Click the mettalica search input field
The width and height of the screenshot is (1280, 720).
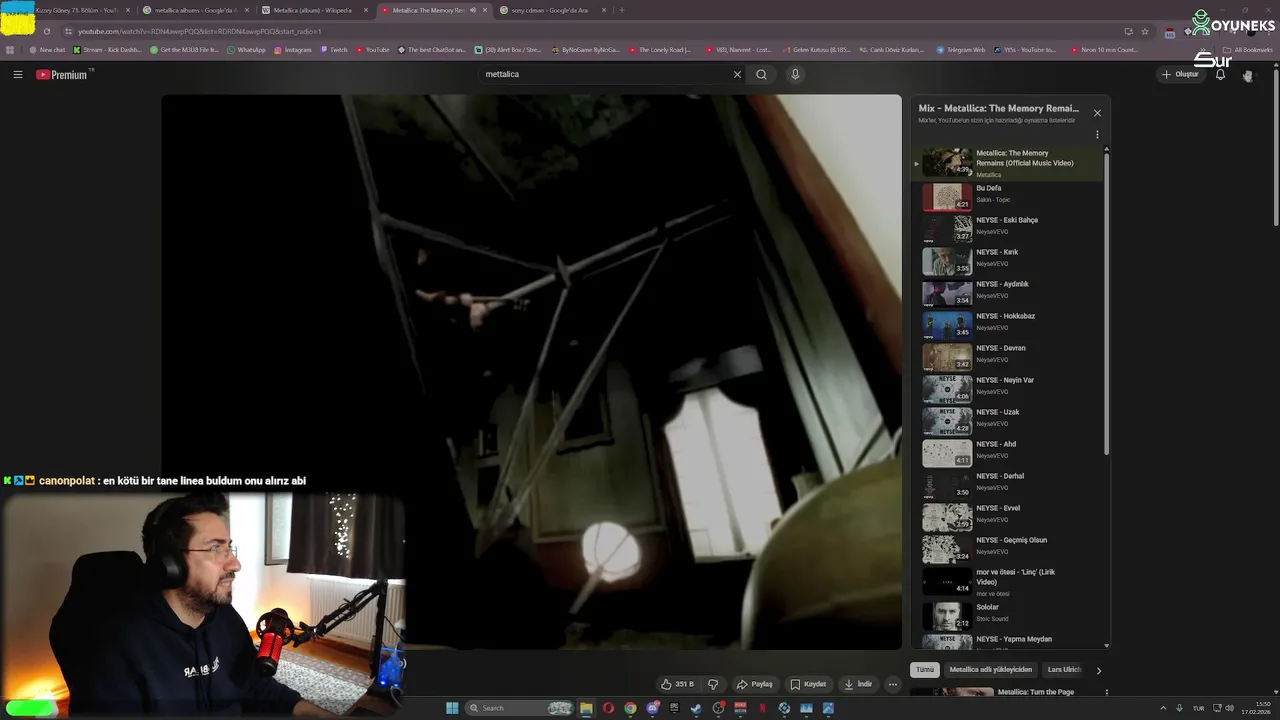(605, 74)
